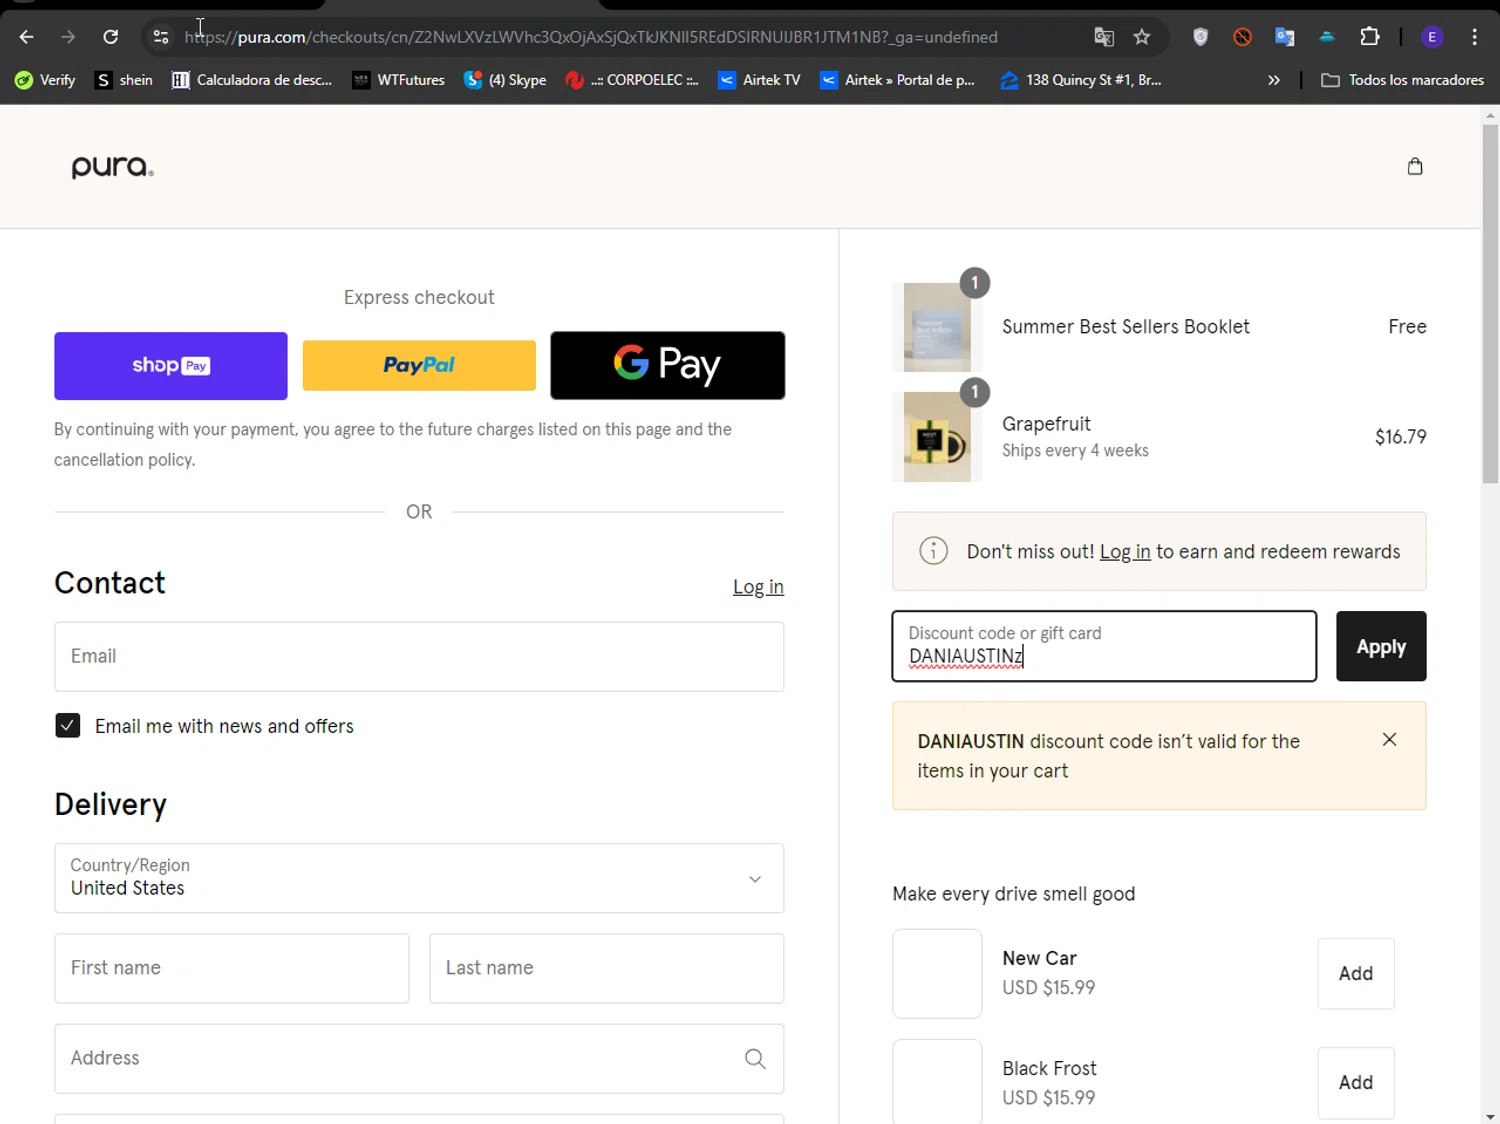Viewport: 1500px width, 1124px height.
Task: Click the Grapefruit price $16.79
Action: 1400,437
